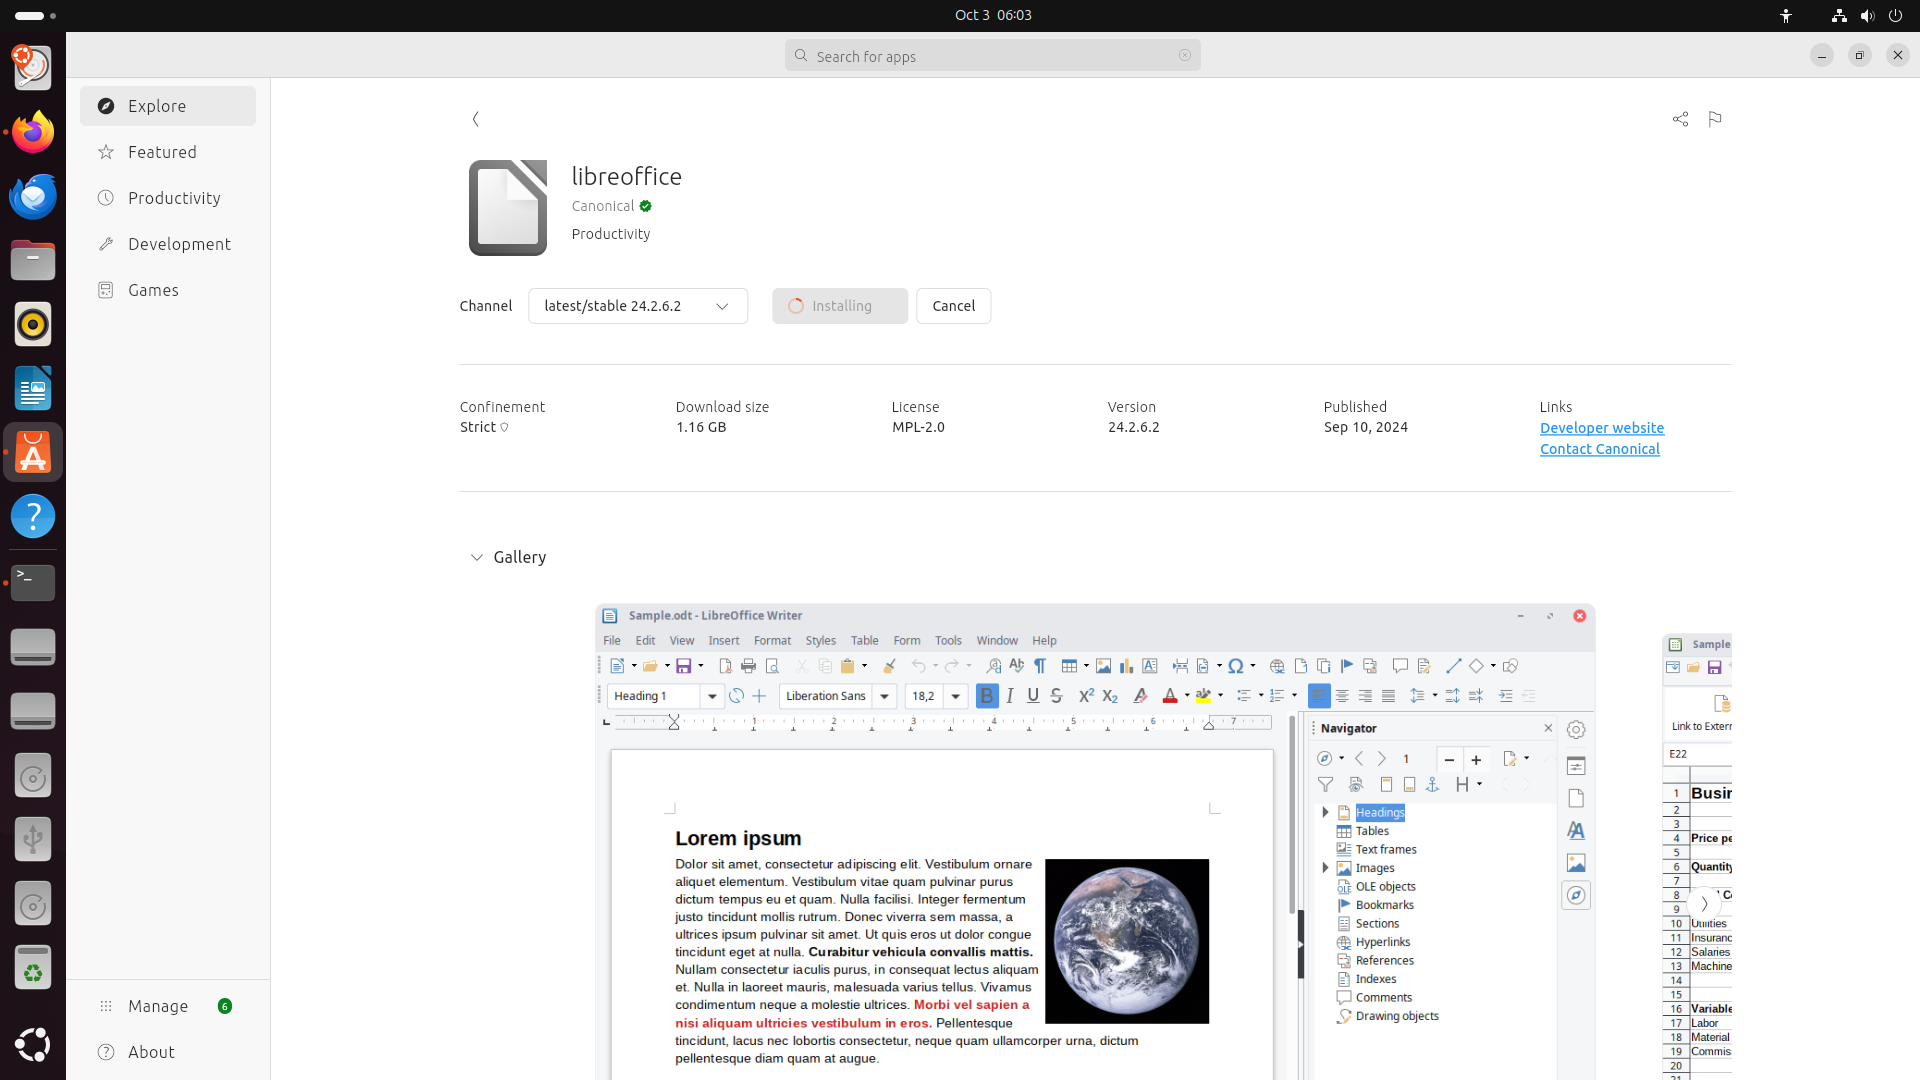This screenshot has height=1080, width=1920.
Task: Open the Trash from the dock
Action: click(x=33, y=967)
